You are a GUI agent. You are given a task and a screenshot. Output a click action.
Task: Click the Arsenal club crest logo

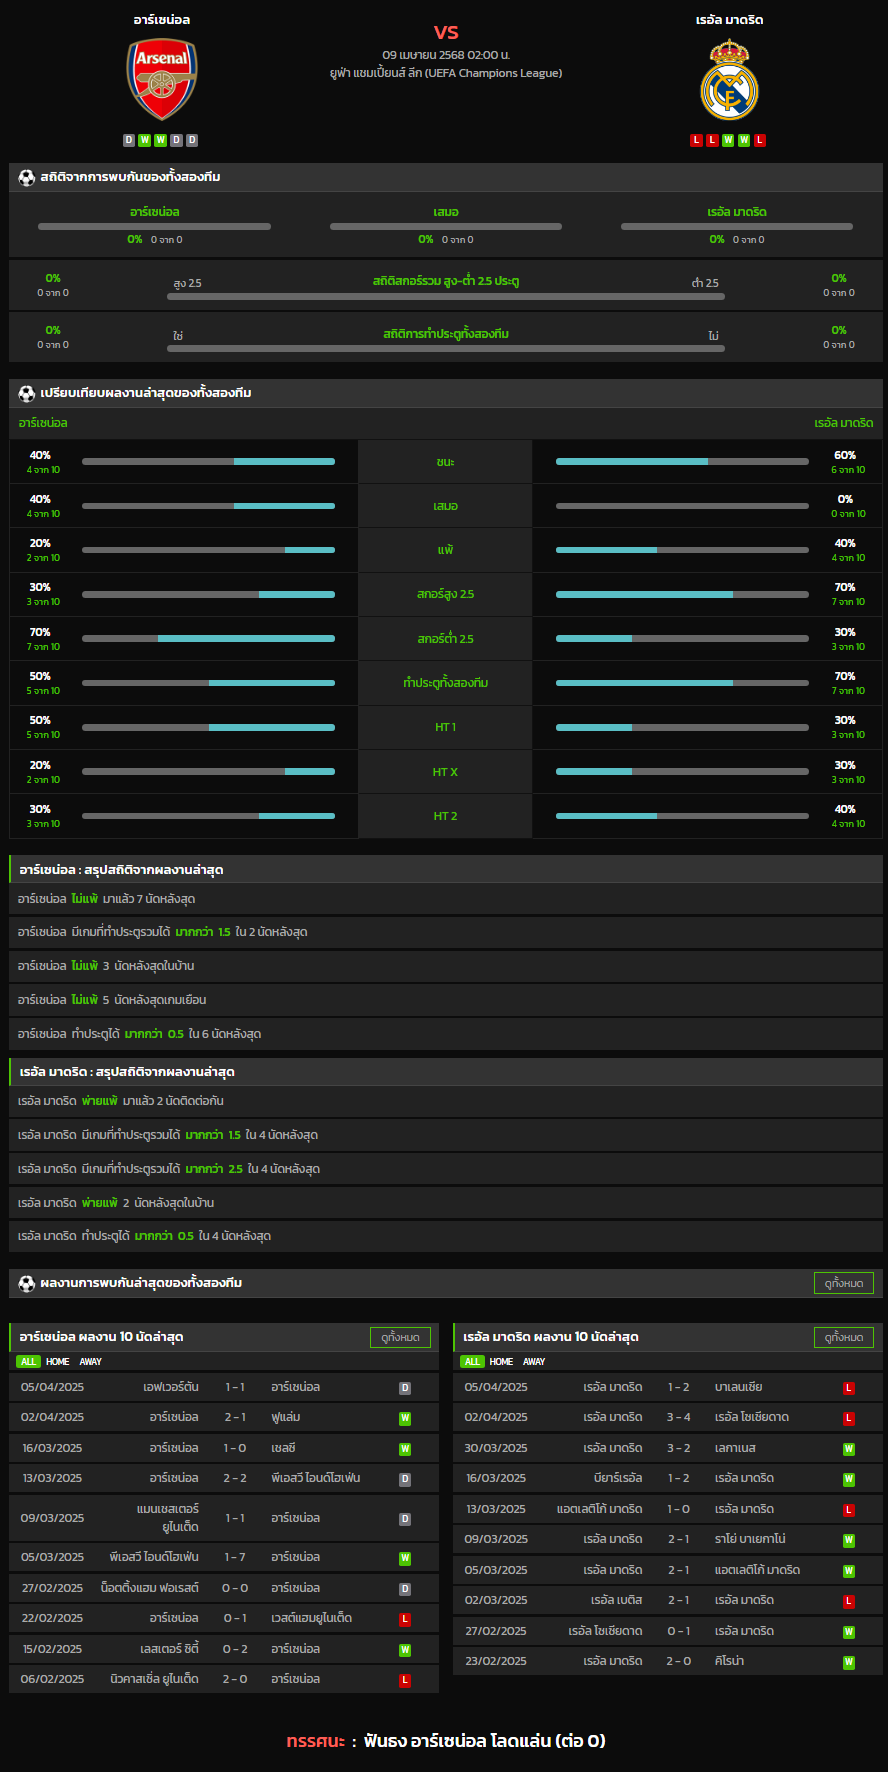tap(162, 80)
